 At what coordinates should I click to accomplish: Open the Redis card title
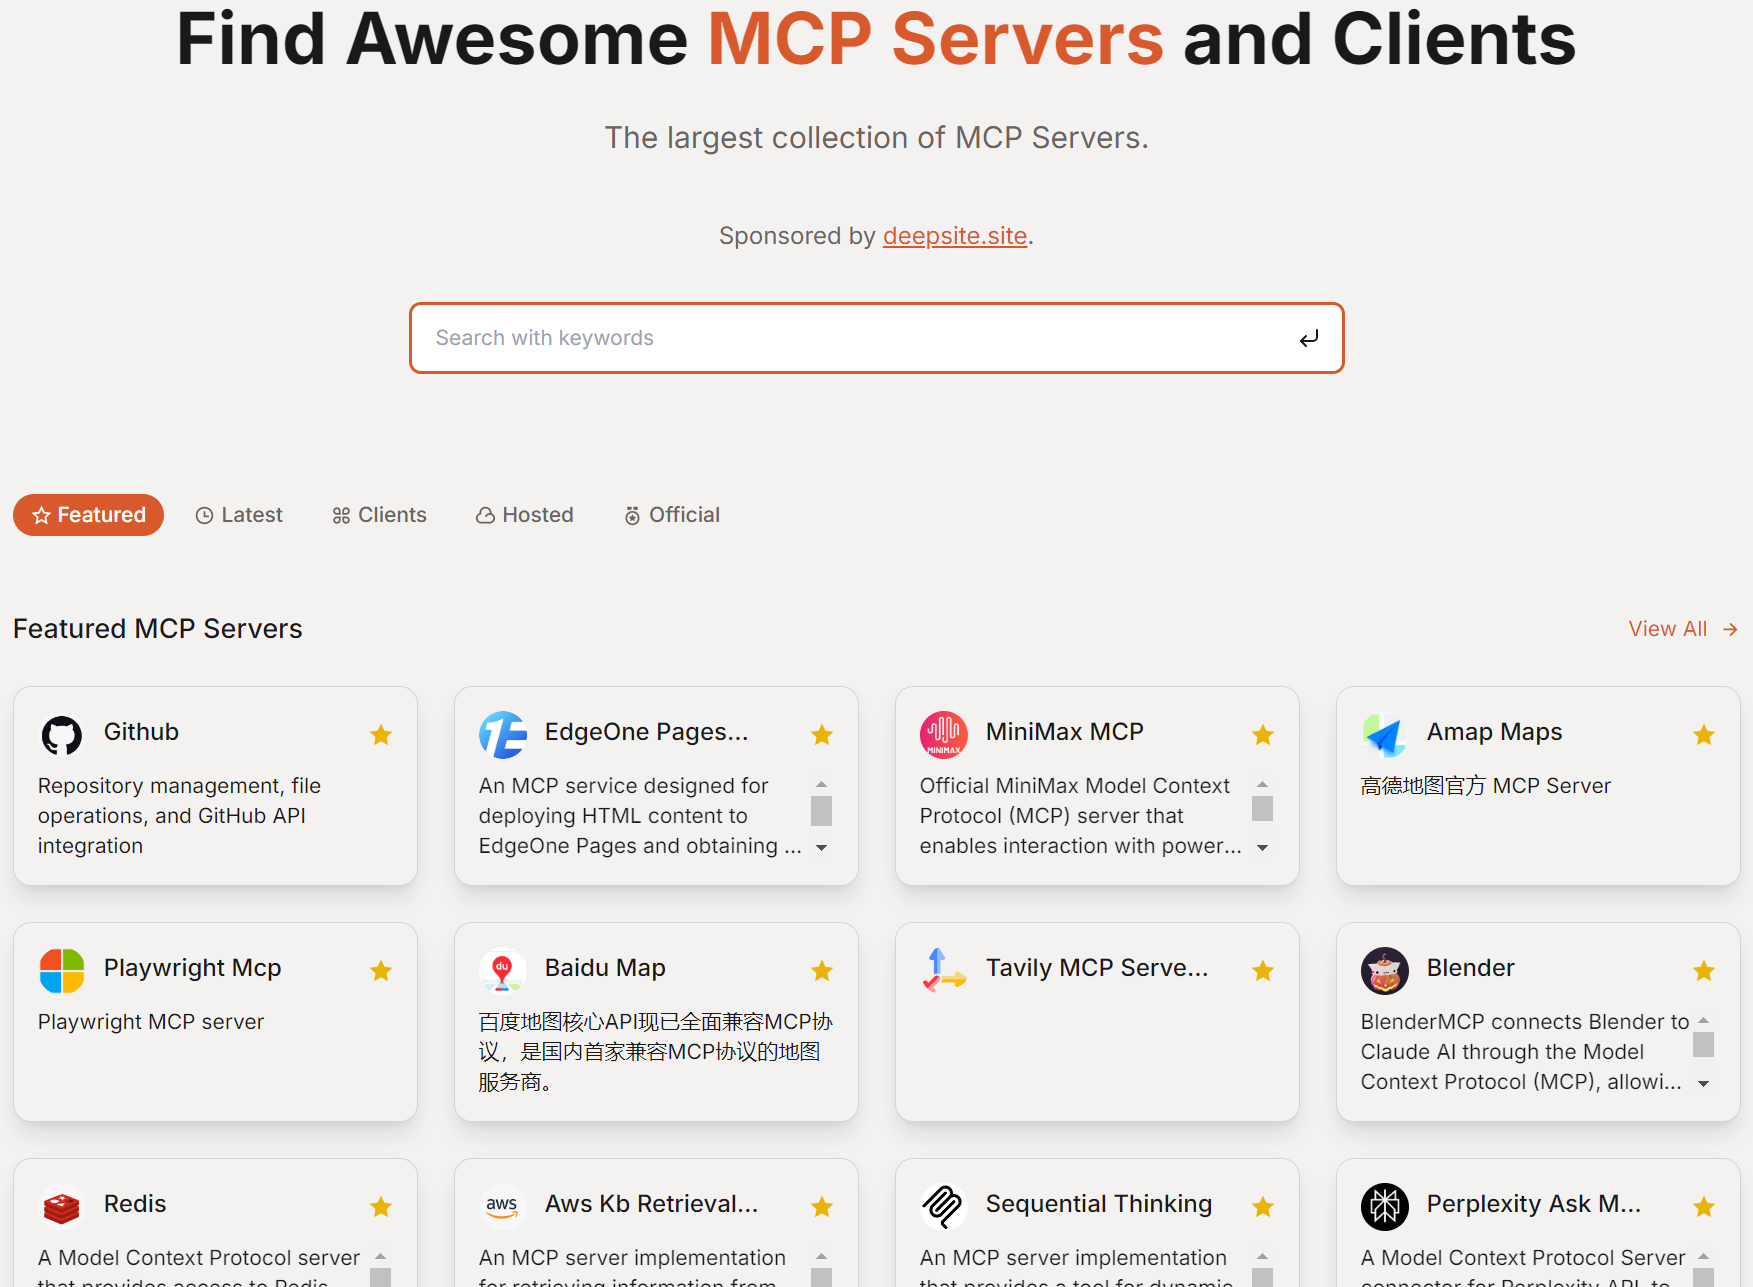(135, 1204)
